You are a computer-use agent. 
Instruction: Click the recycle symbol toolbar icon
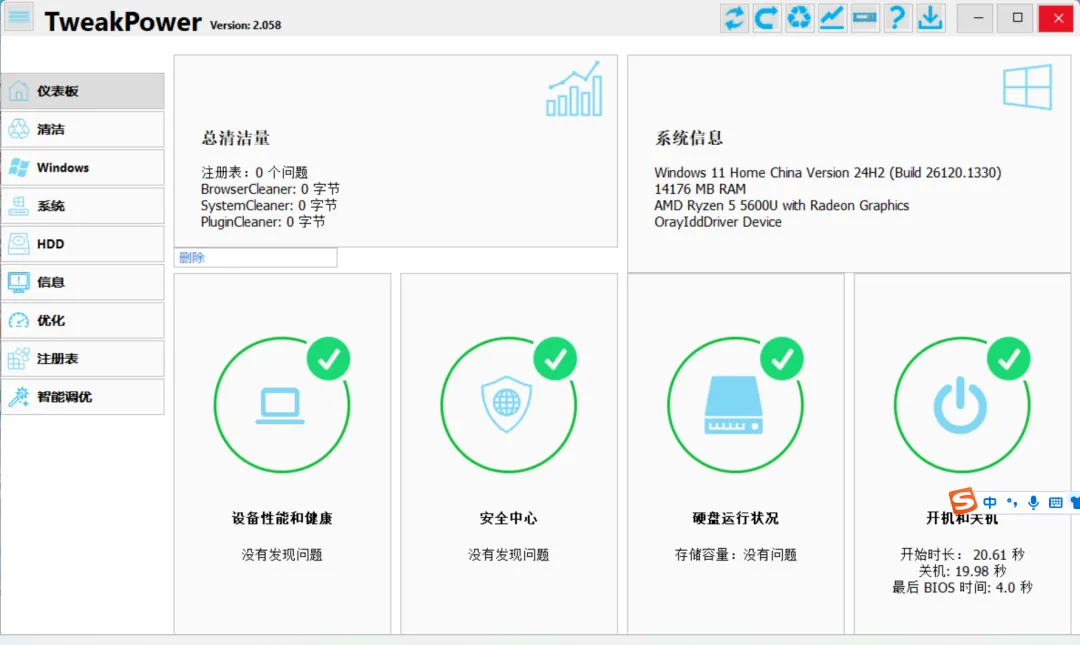799,18
